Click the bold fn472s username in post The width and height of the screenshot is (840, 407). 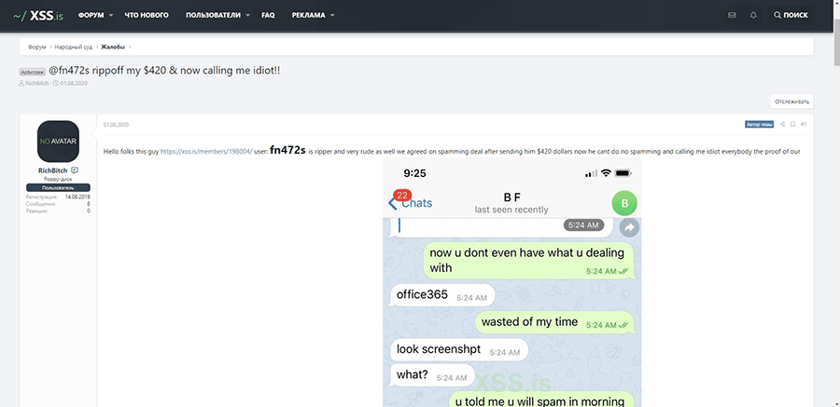click(x=288, y=150)
